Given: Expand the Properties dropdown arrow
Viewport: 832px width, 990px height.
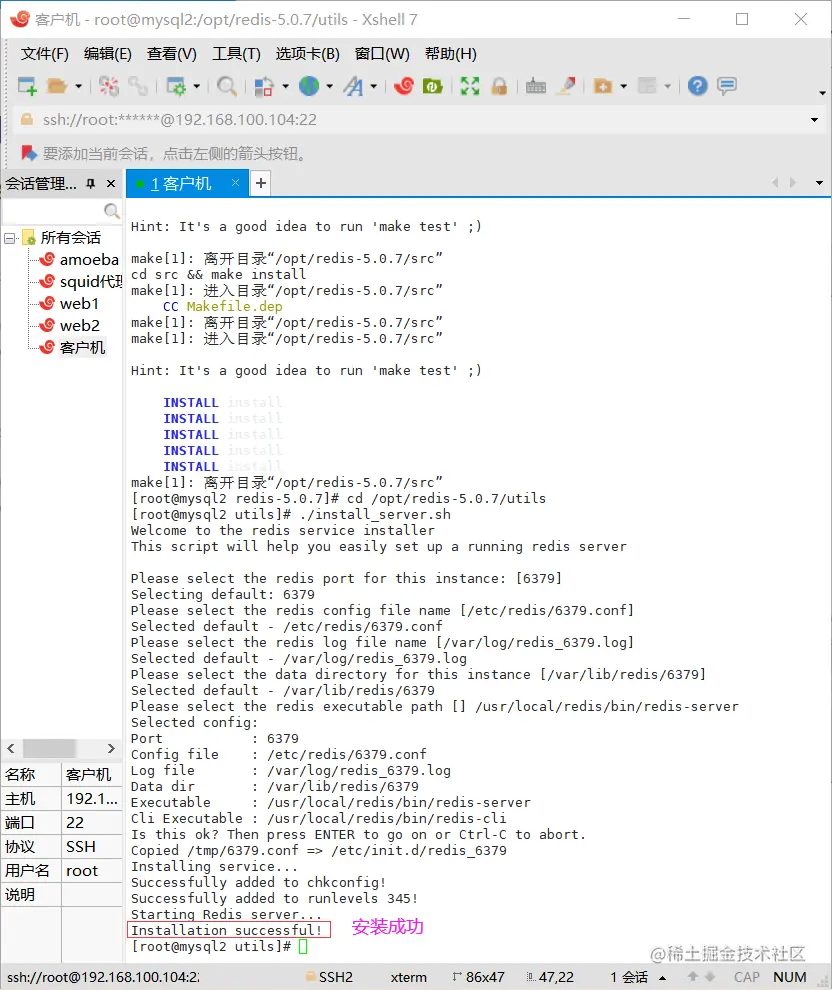Looking at the screenshot, I should click(196, 86).
